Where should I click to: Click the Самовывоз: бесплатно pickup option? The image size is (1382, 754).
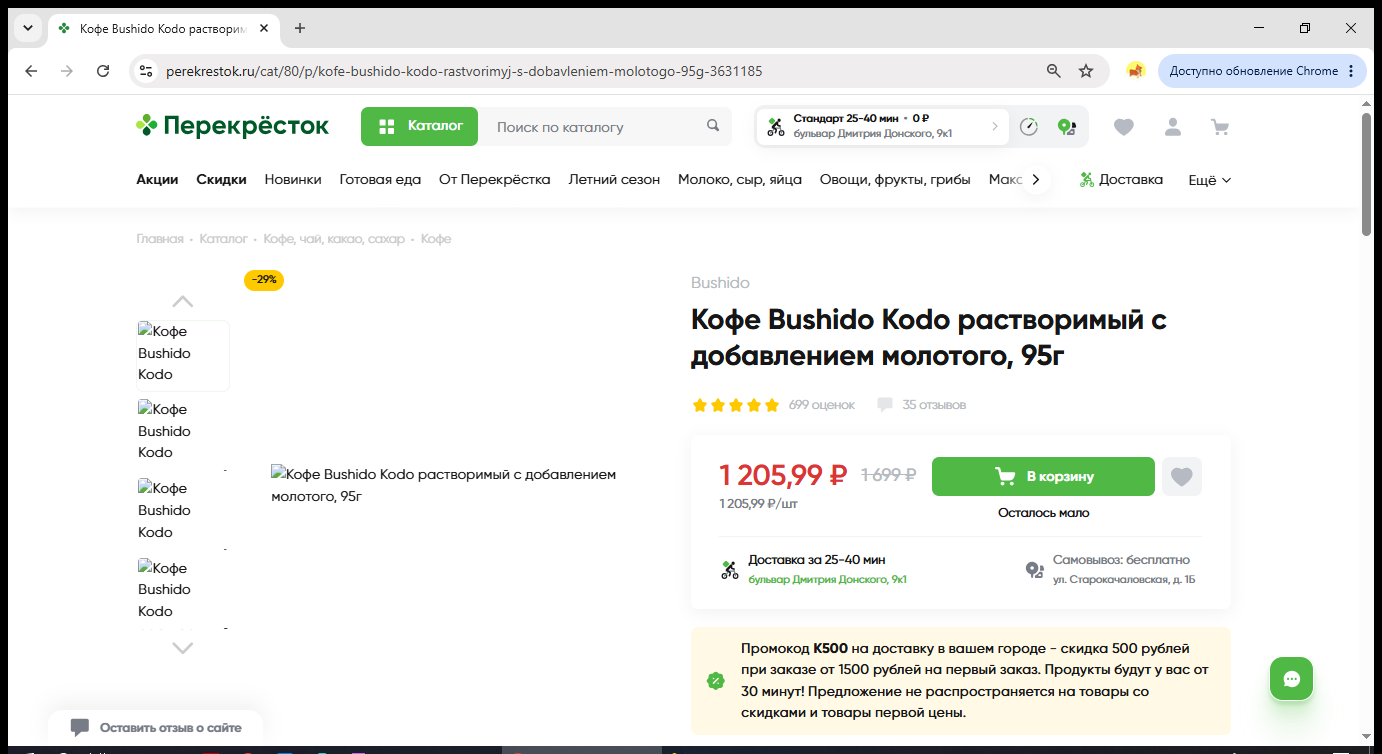click(1121, 560)
